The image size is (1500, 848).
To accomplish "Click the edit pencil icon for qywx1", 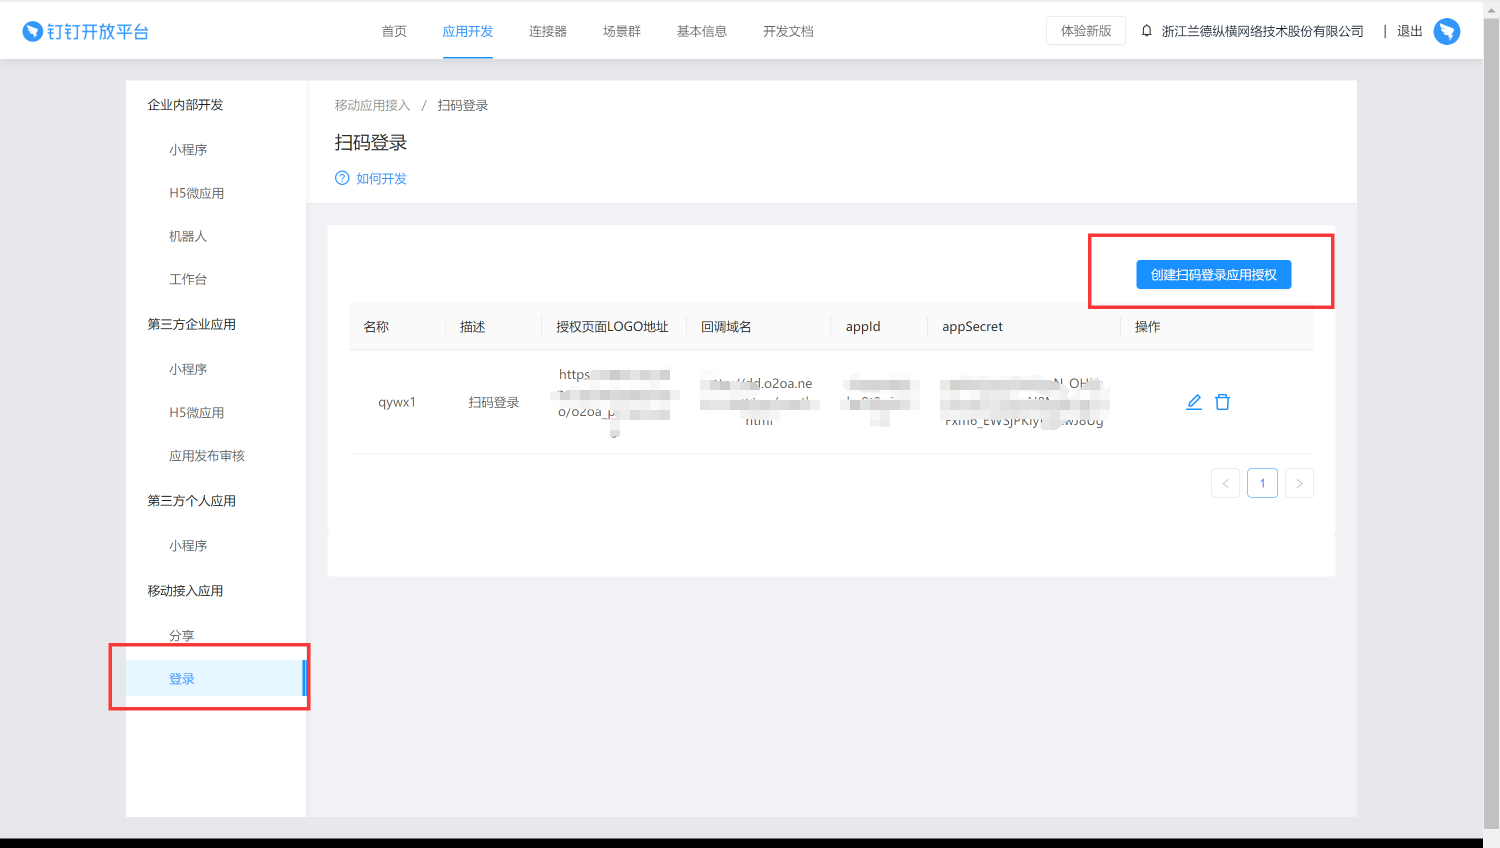I will (x=1193, y=401).
